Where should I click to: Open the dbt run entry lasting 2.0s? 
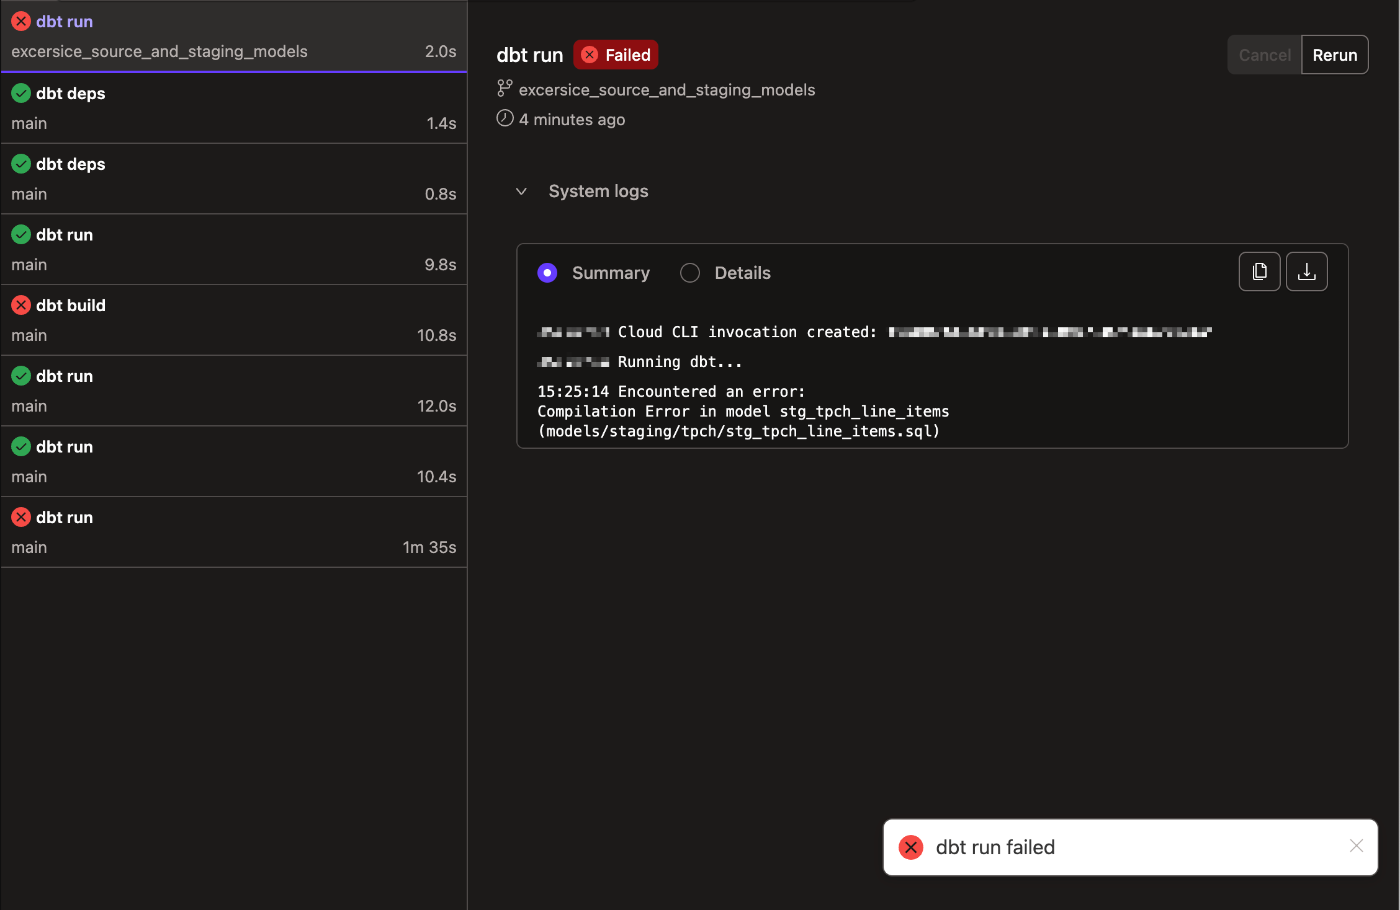(x=234, y=37)
